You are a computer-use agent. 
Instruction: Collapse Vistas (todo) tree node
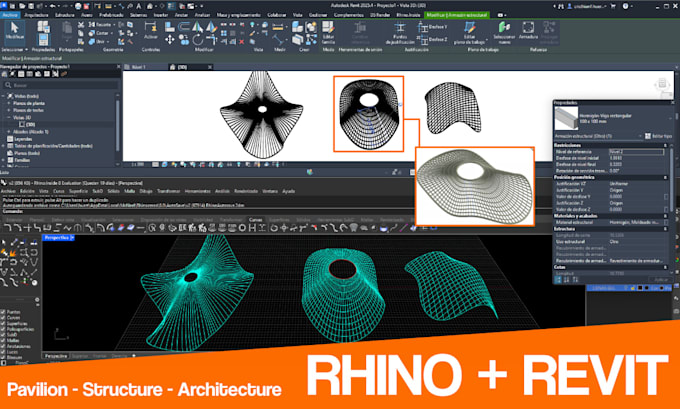pos(4,96)
